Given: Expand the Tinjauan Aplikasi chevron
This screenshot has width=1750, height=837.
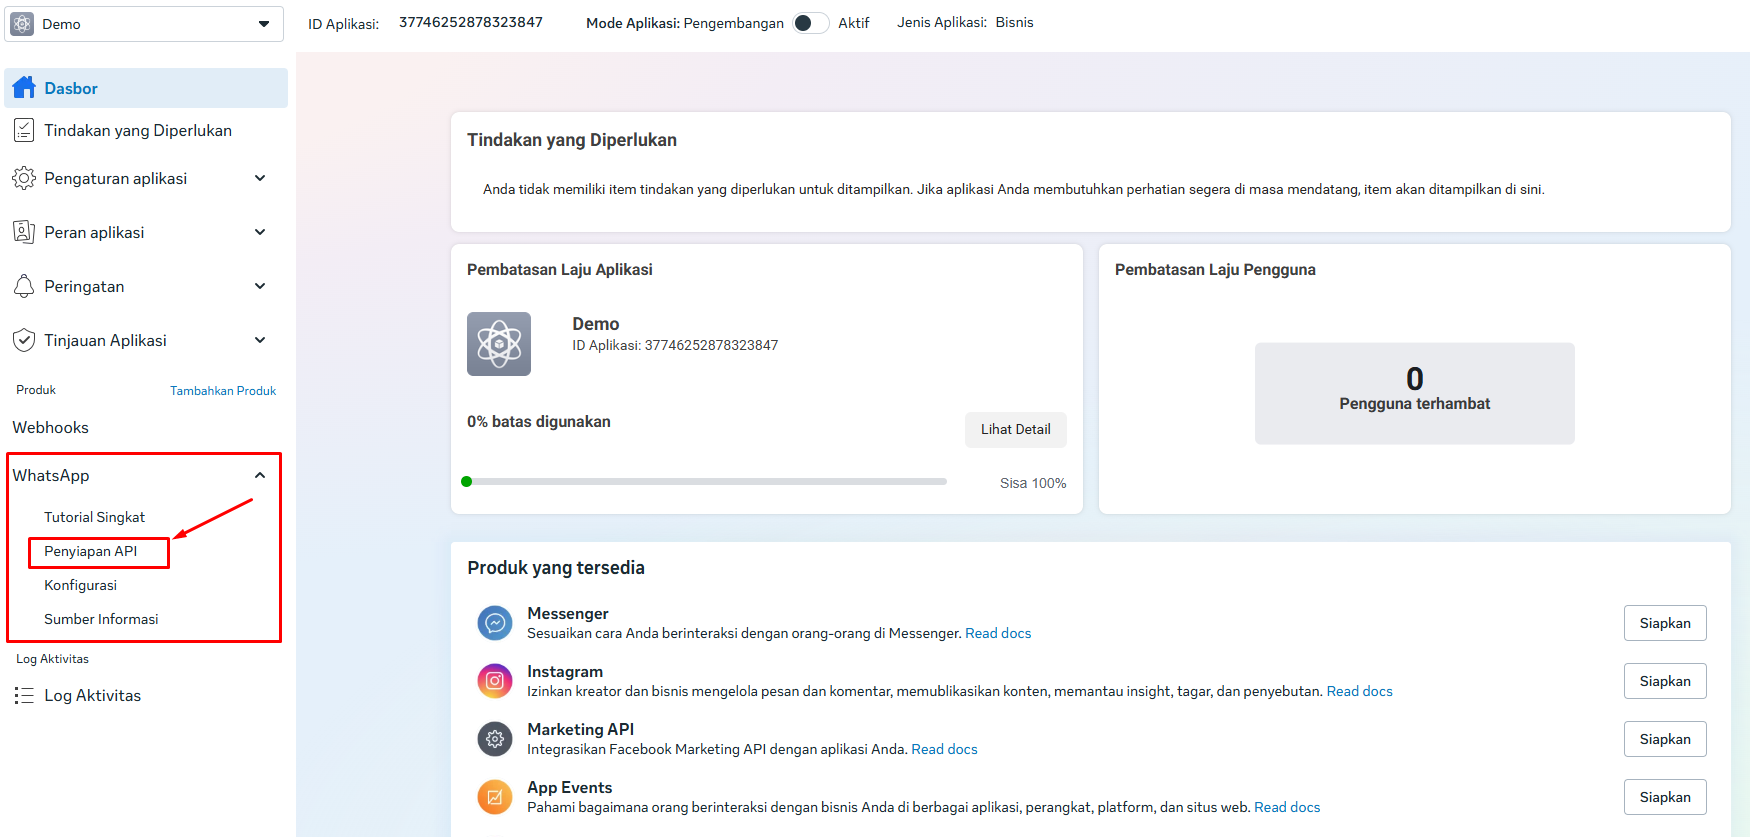Looking at the screenshot, I should point(260,340).
